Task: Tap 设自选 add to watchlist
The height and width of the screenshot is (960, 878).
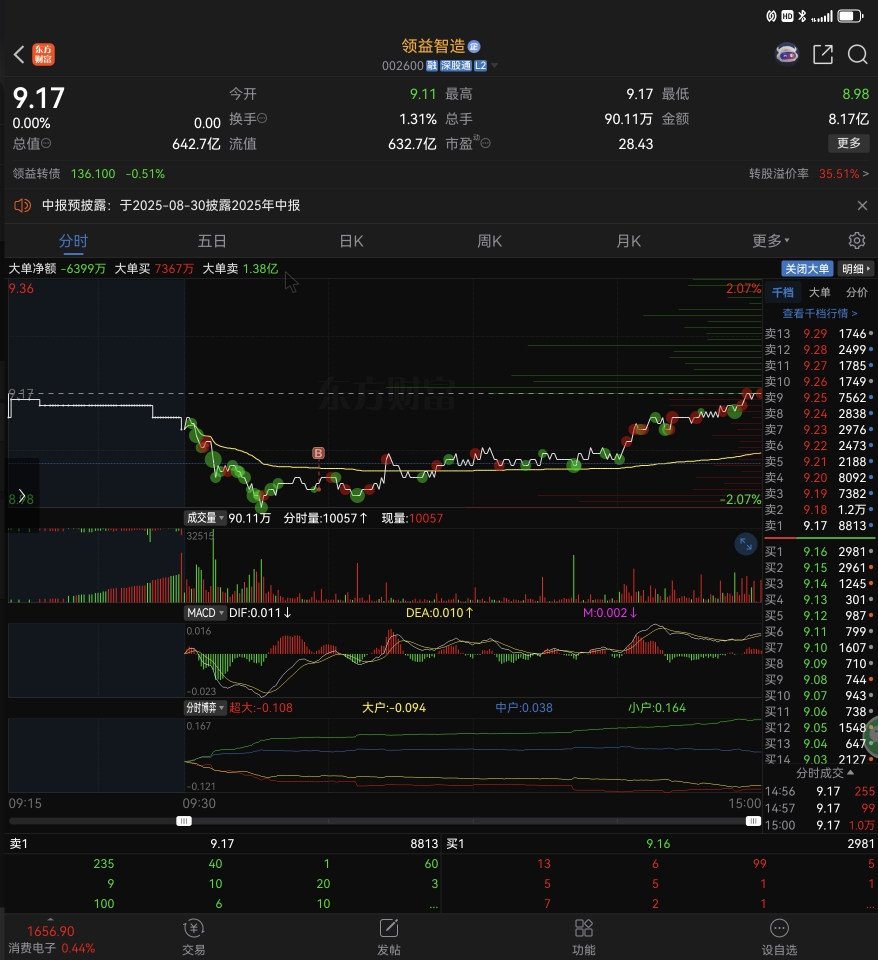Action: click(779, 937)
